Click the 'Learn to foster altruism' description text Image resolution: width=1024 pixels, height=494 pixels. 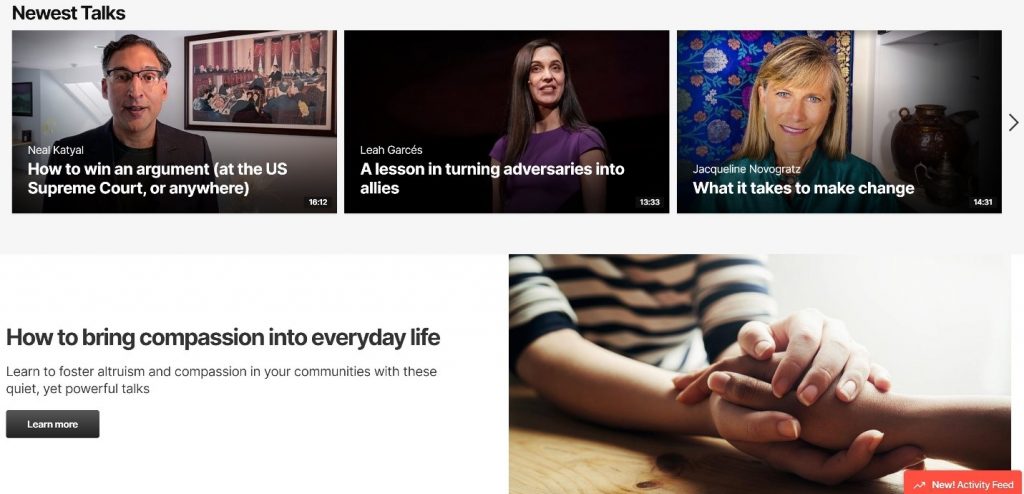click(x=221, y=380)
